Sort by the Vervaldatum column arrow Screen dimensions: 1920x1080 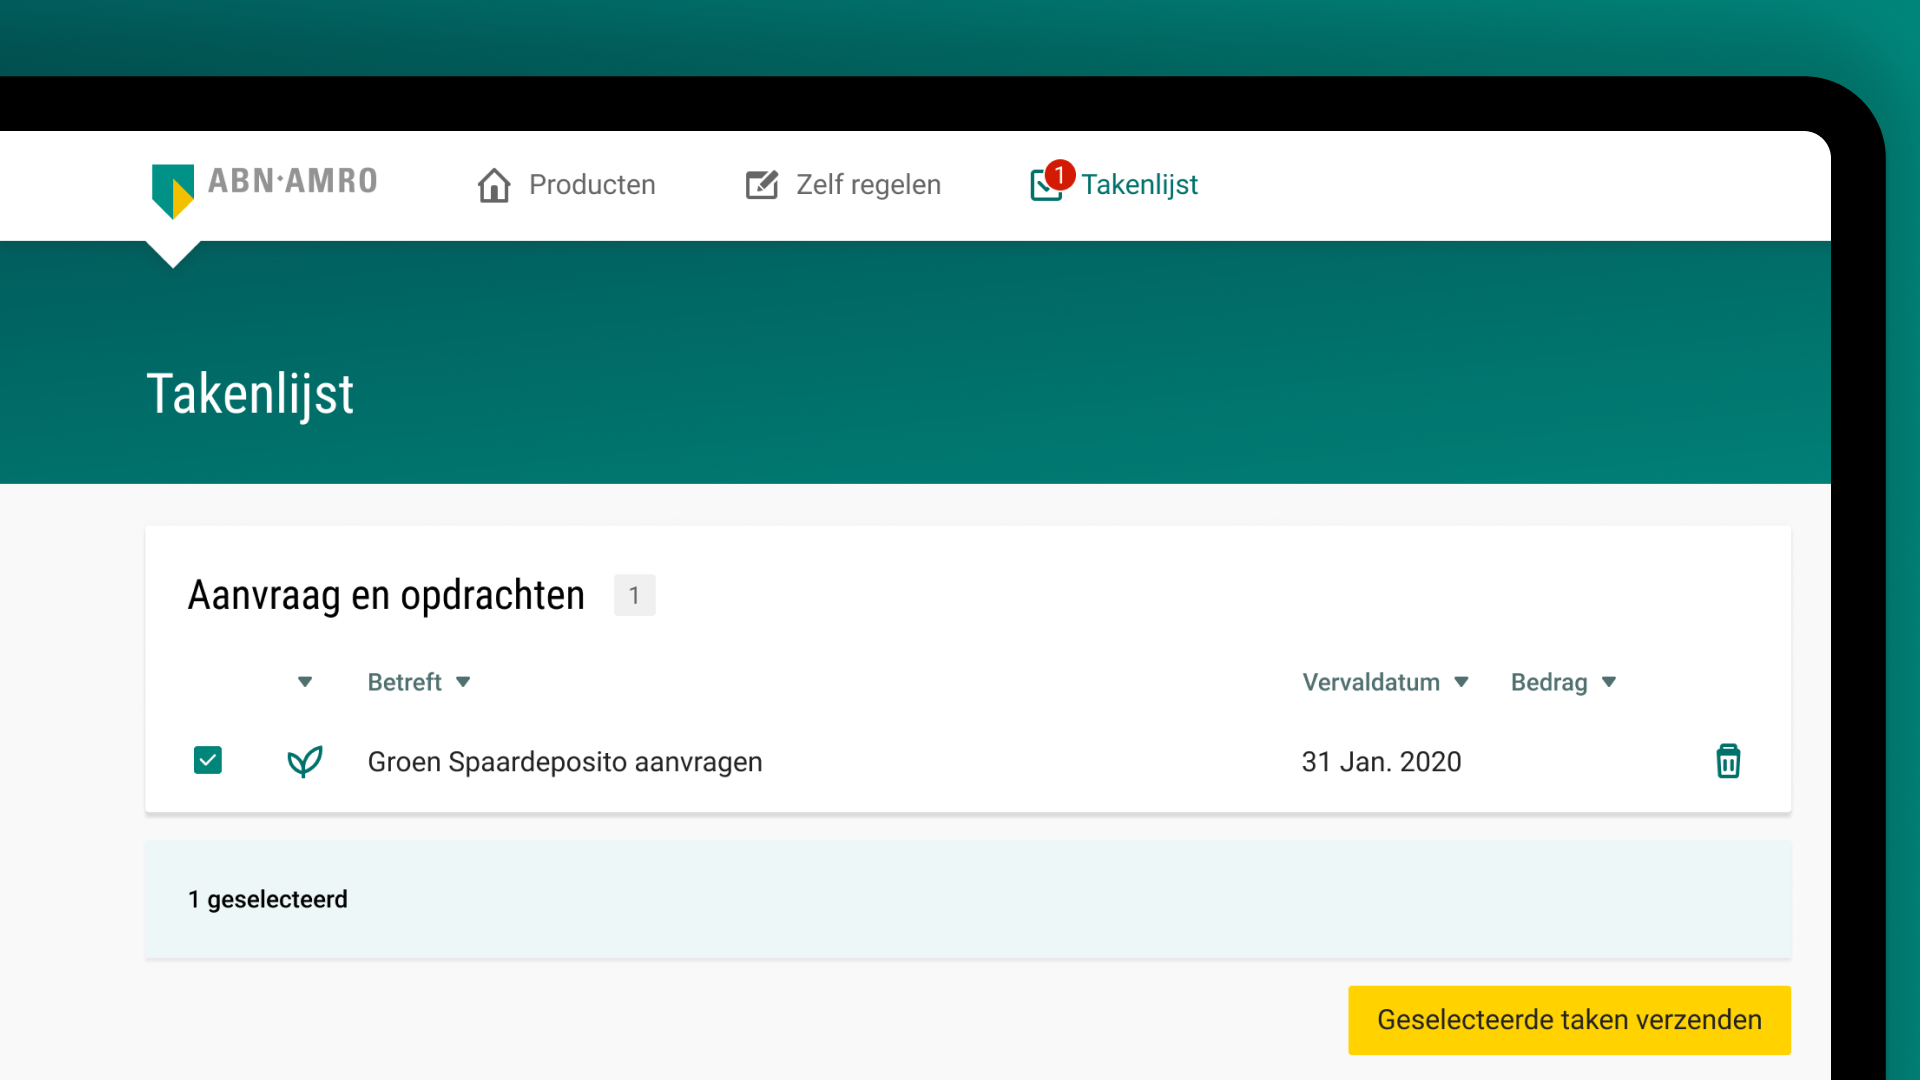1461,682
